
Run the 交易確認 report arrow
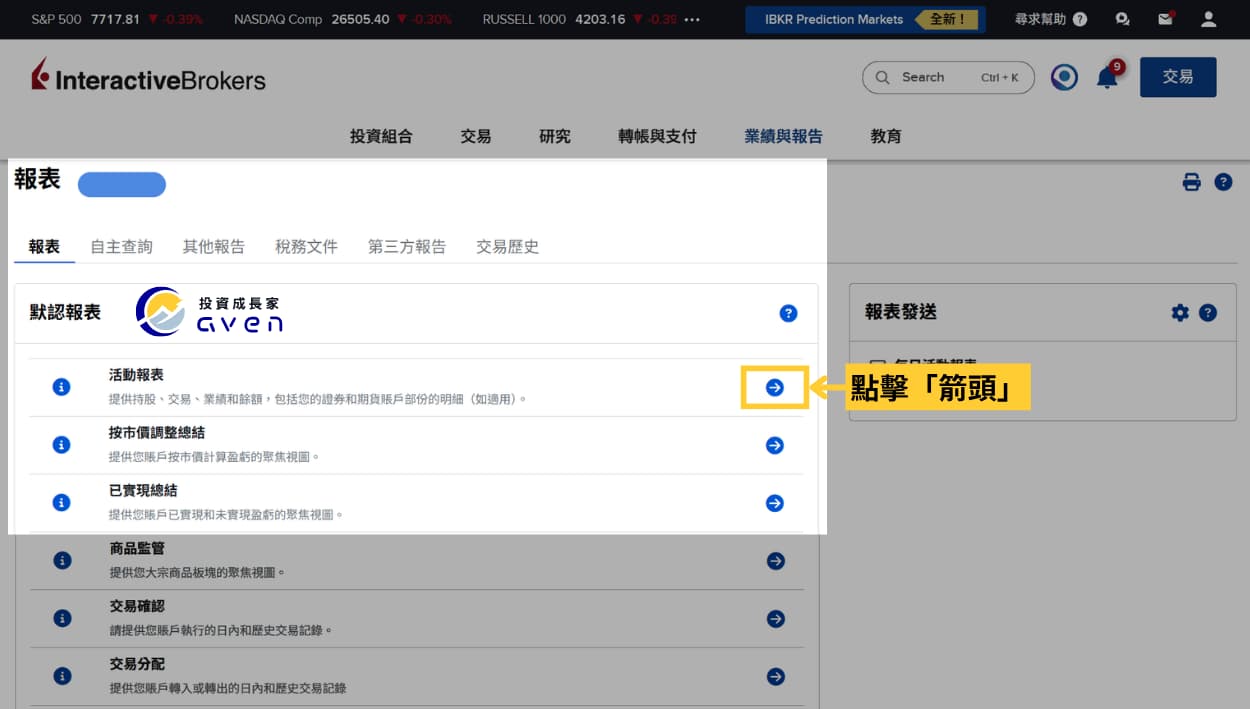coord(775,619)
